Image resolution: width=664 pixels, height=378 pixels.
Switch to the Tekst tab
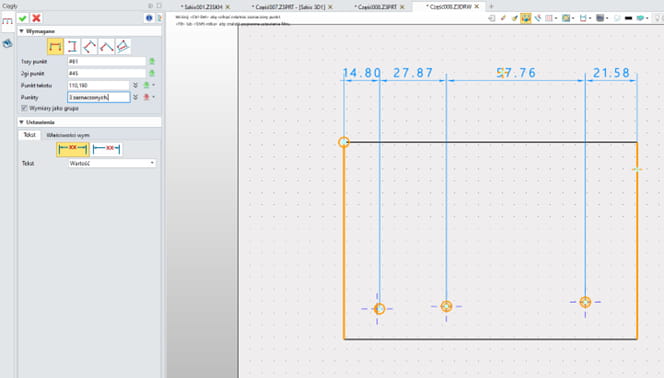click(30, 135)
